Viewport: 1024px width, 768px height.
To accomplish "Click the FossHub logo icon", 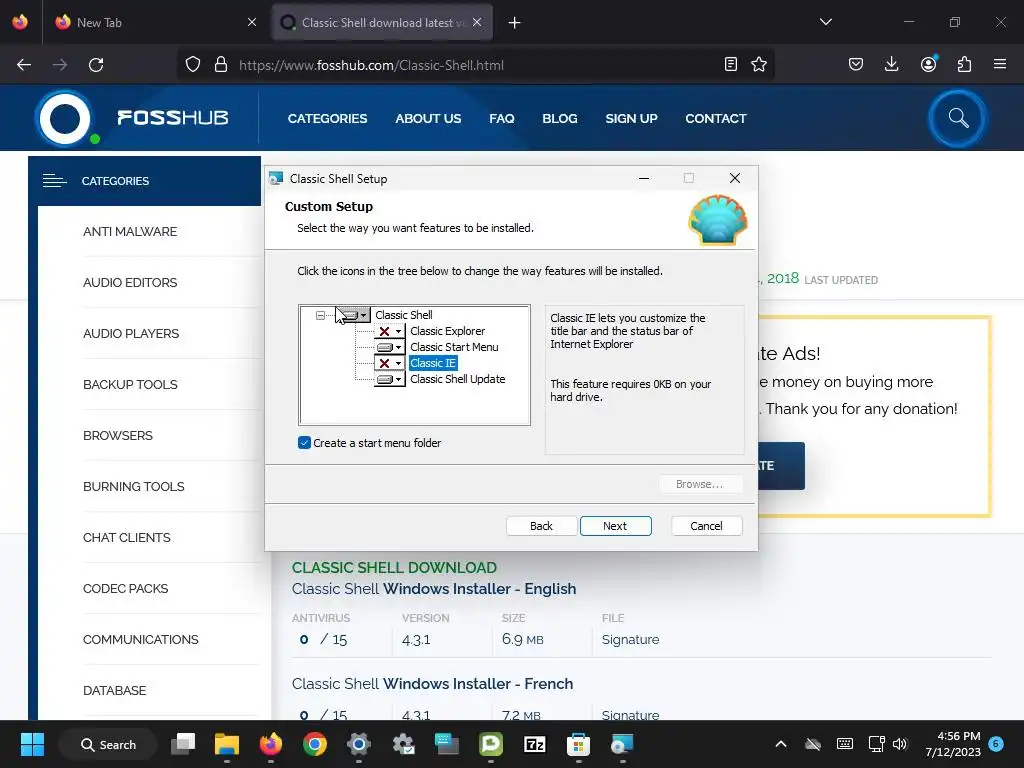I will [65, 119].
